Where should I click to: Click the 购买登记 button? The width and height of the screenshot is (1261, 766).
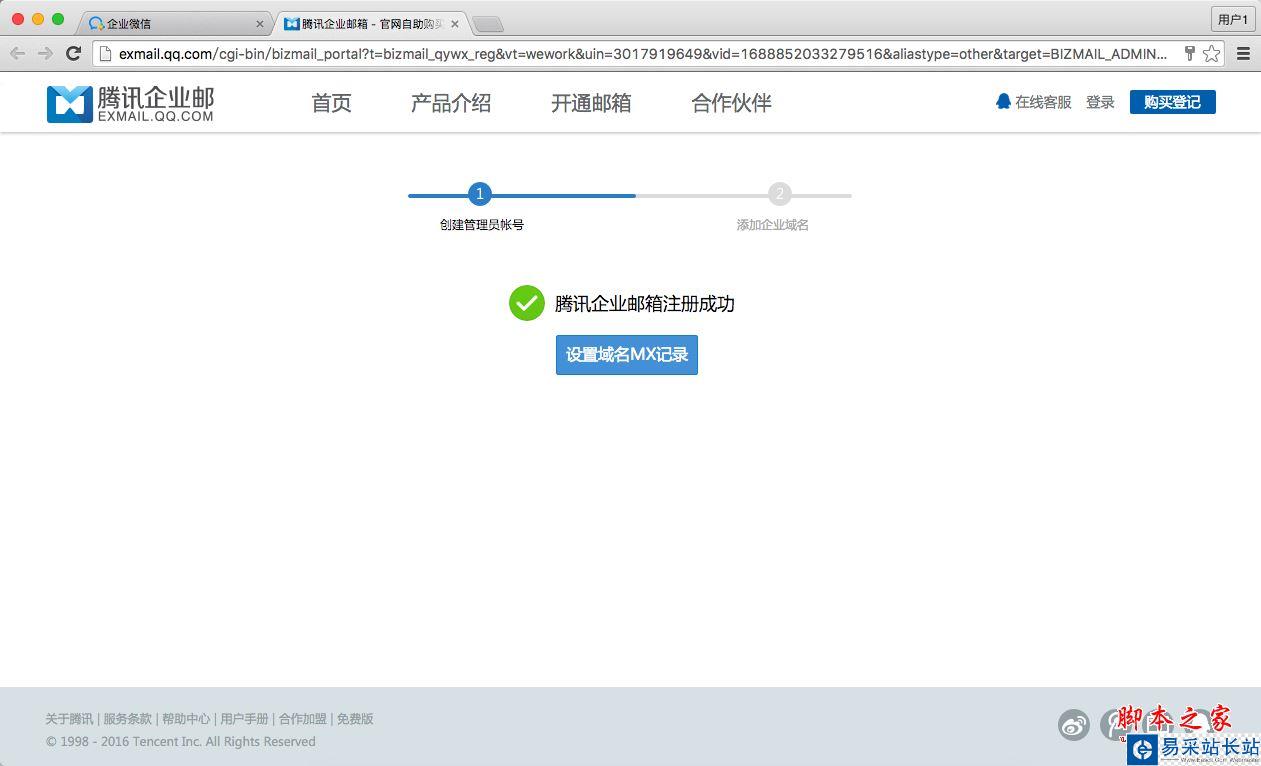1172,102
